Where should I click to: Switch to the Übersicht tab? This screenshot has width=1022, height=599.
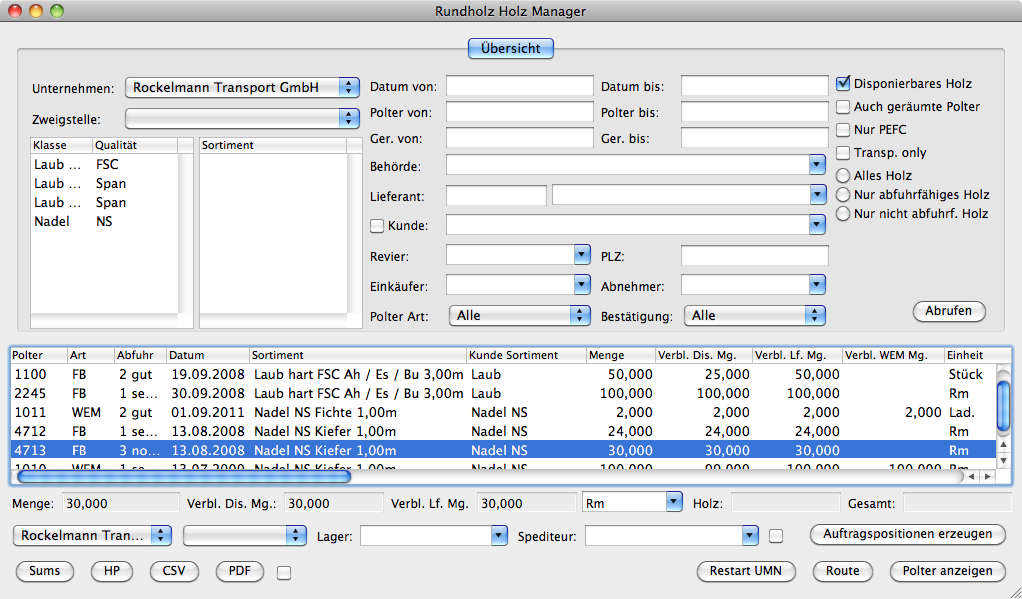click(510, 48)
